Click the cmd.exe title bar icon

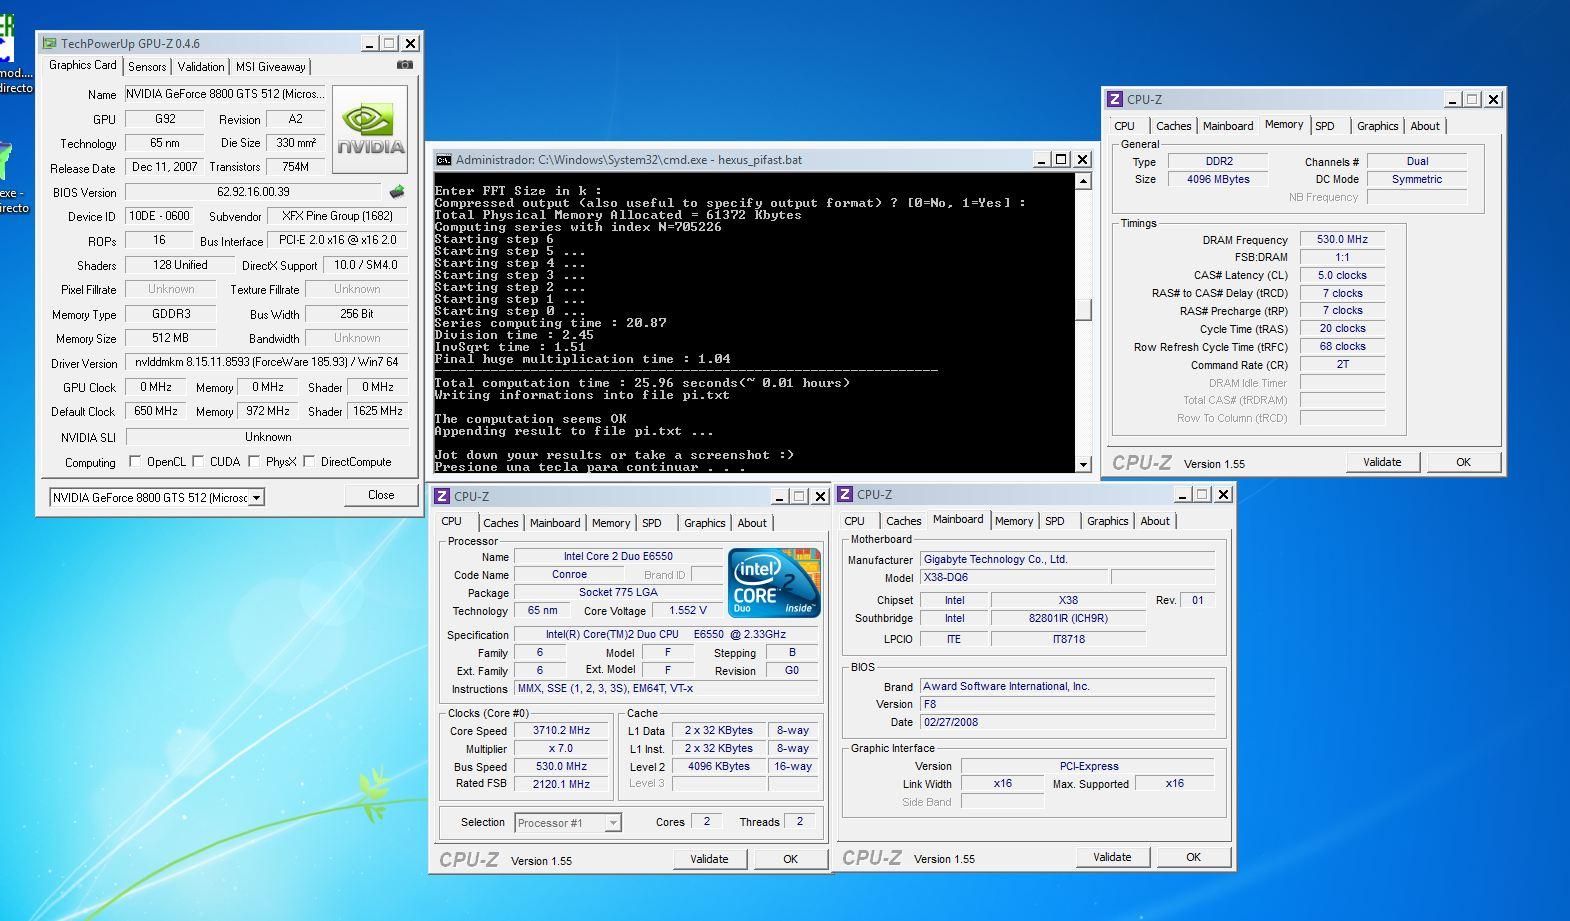[443, 159]
